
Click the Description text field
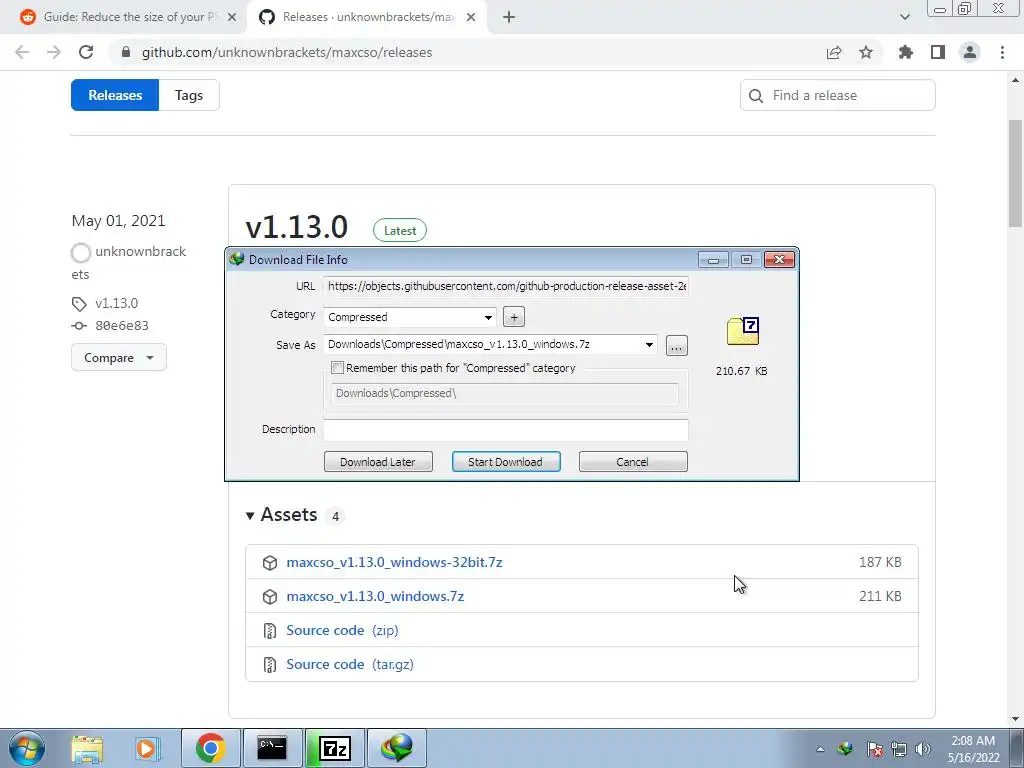pos(506,430)
